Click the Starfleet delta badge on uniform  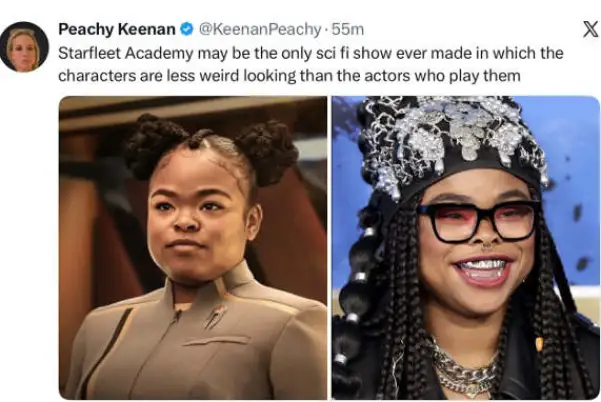[214, 316]
